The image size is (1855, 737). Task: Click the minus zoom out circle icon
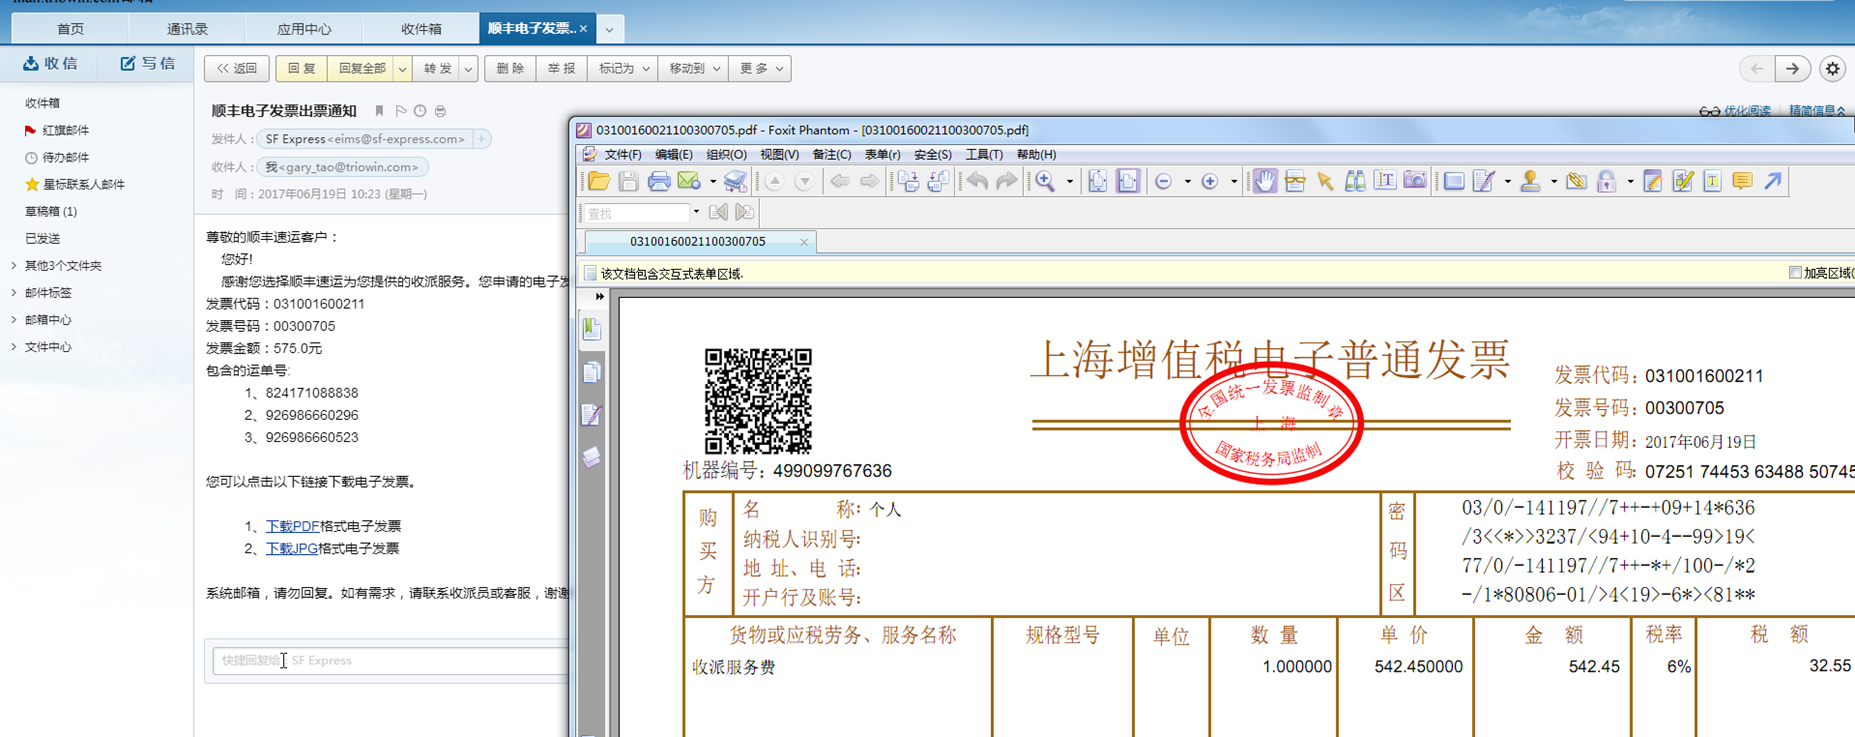1163,182
